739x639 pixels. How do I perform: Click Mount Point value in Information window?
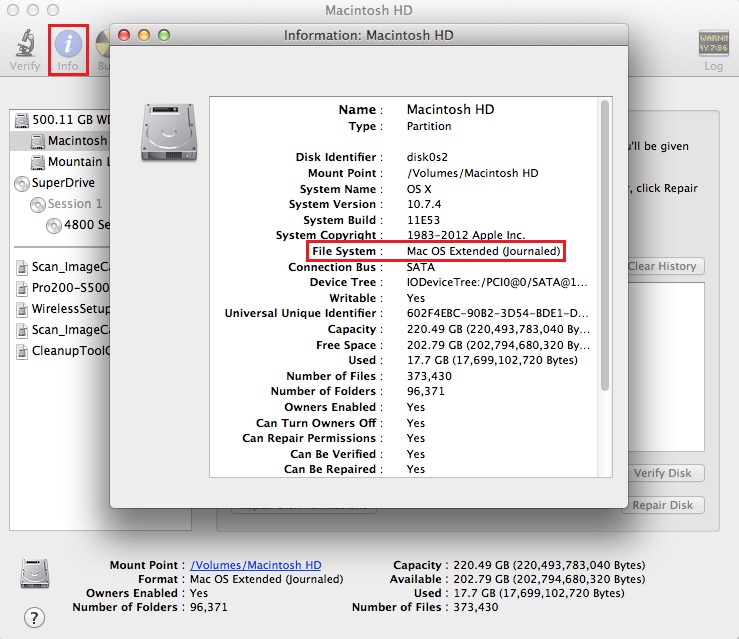click(472, 173)
